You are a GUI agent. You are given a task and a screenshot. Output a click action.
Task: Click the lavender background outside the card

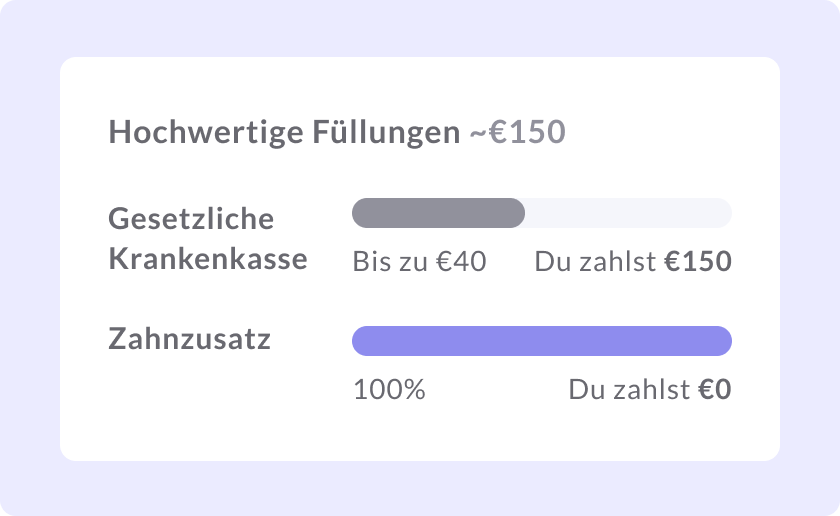click(30, 258)
